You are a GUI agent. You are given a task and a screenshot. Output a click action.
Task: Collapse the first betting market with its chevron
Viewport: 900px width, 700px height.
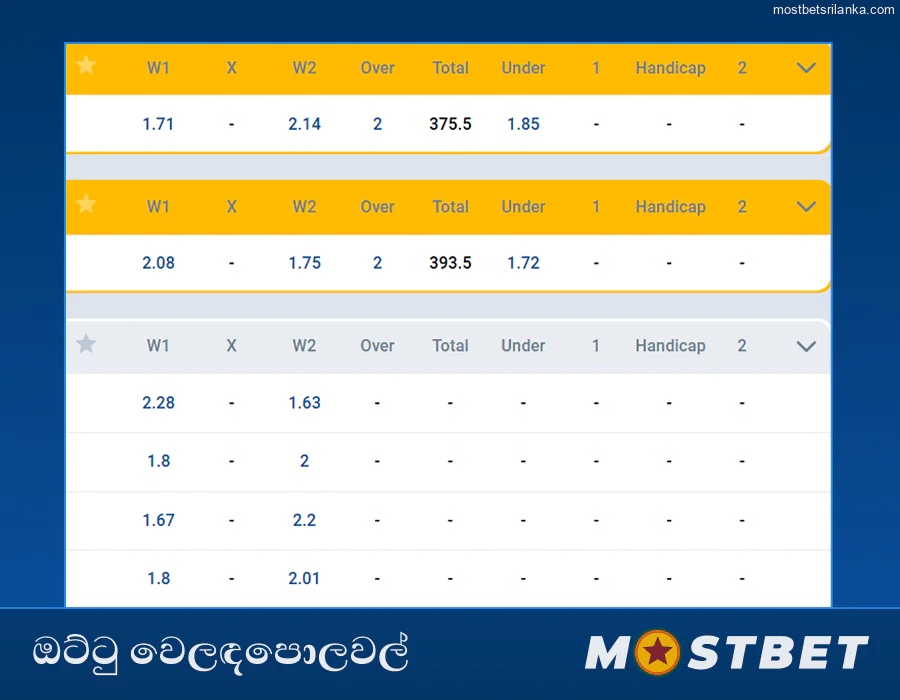pyautogui.click(x=806, y=68)
